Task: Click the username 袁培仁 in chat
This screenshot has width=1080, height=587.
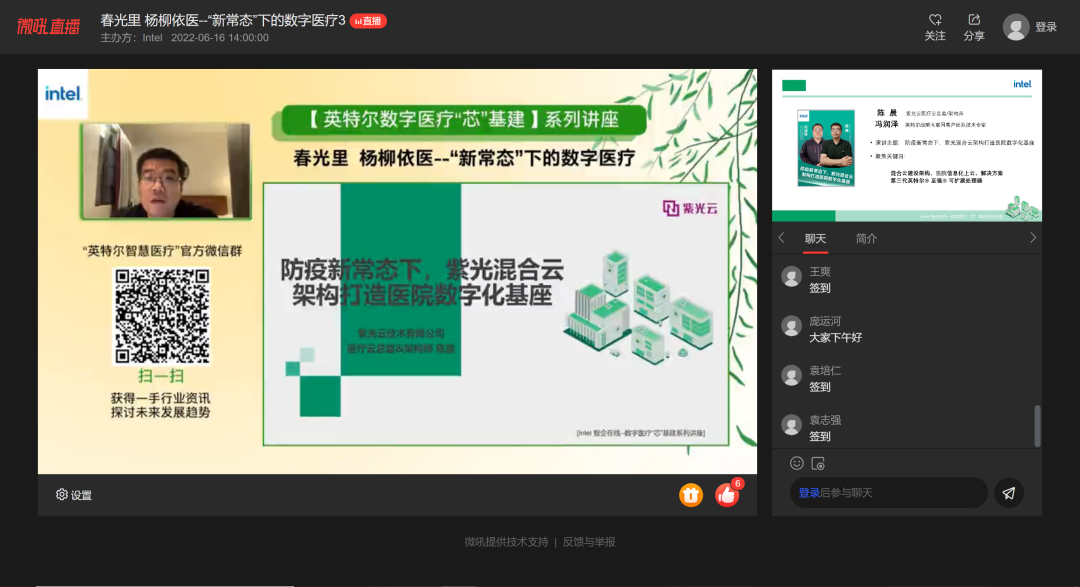Action: [825, 371]
